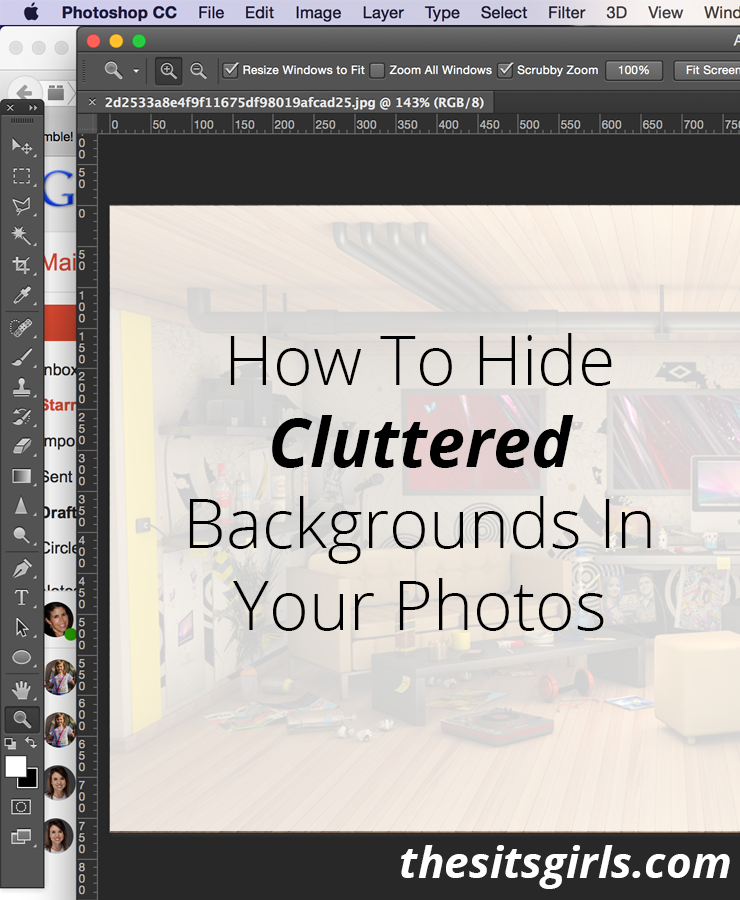
Task: Open the Filter menu
Action: click(x=566, y=13)
